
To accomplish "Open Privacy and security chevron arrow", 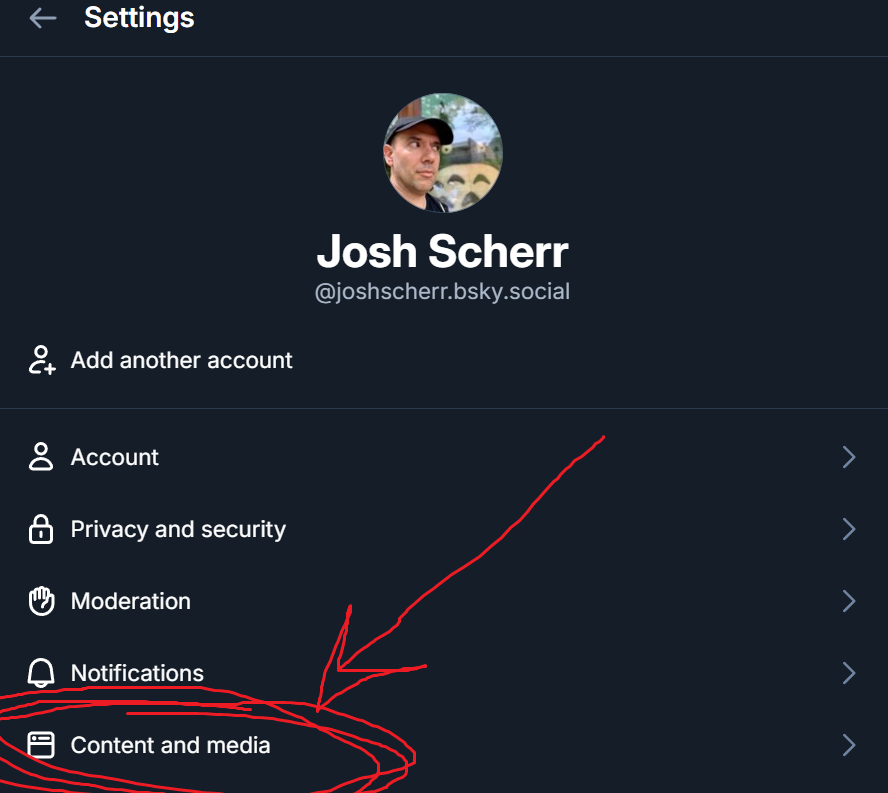I will point(849,529).
